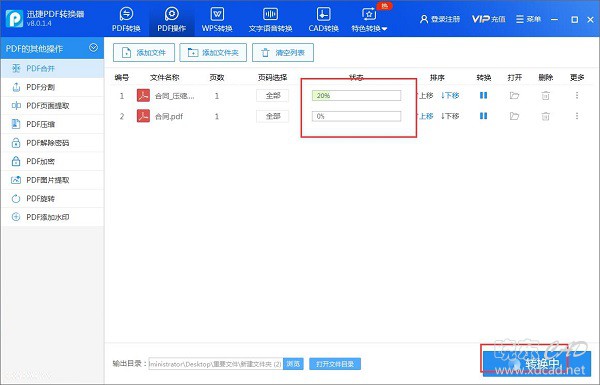Pause conversion of row 1
Image resolution: width=600 pixels, height=385 pixels.
coord(483,95)
